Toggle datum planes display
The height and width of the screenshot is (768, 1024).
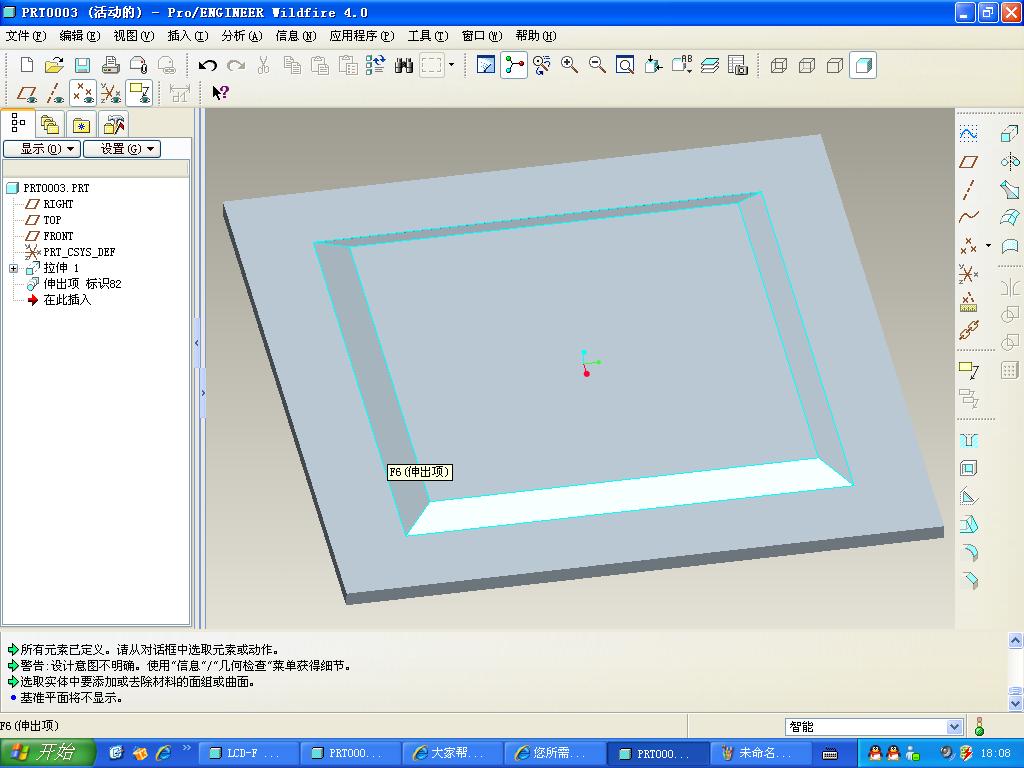coord(27,93)
